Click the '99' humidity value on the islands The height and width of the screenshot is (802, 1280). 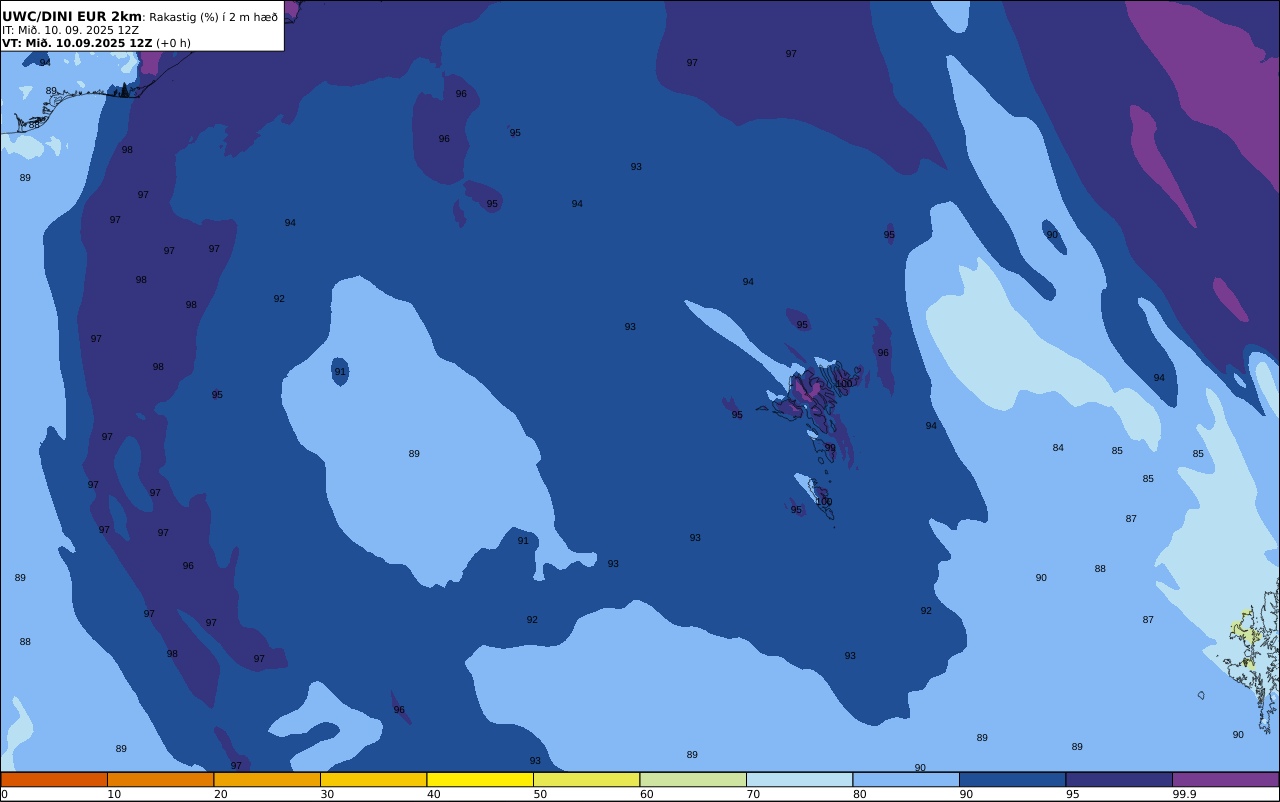pos(830,448)
